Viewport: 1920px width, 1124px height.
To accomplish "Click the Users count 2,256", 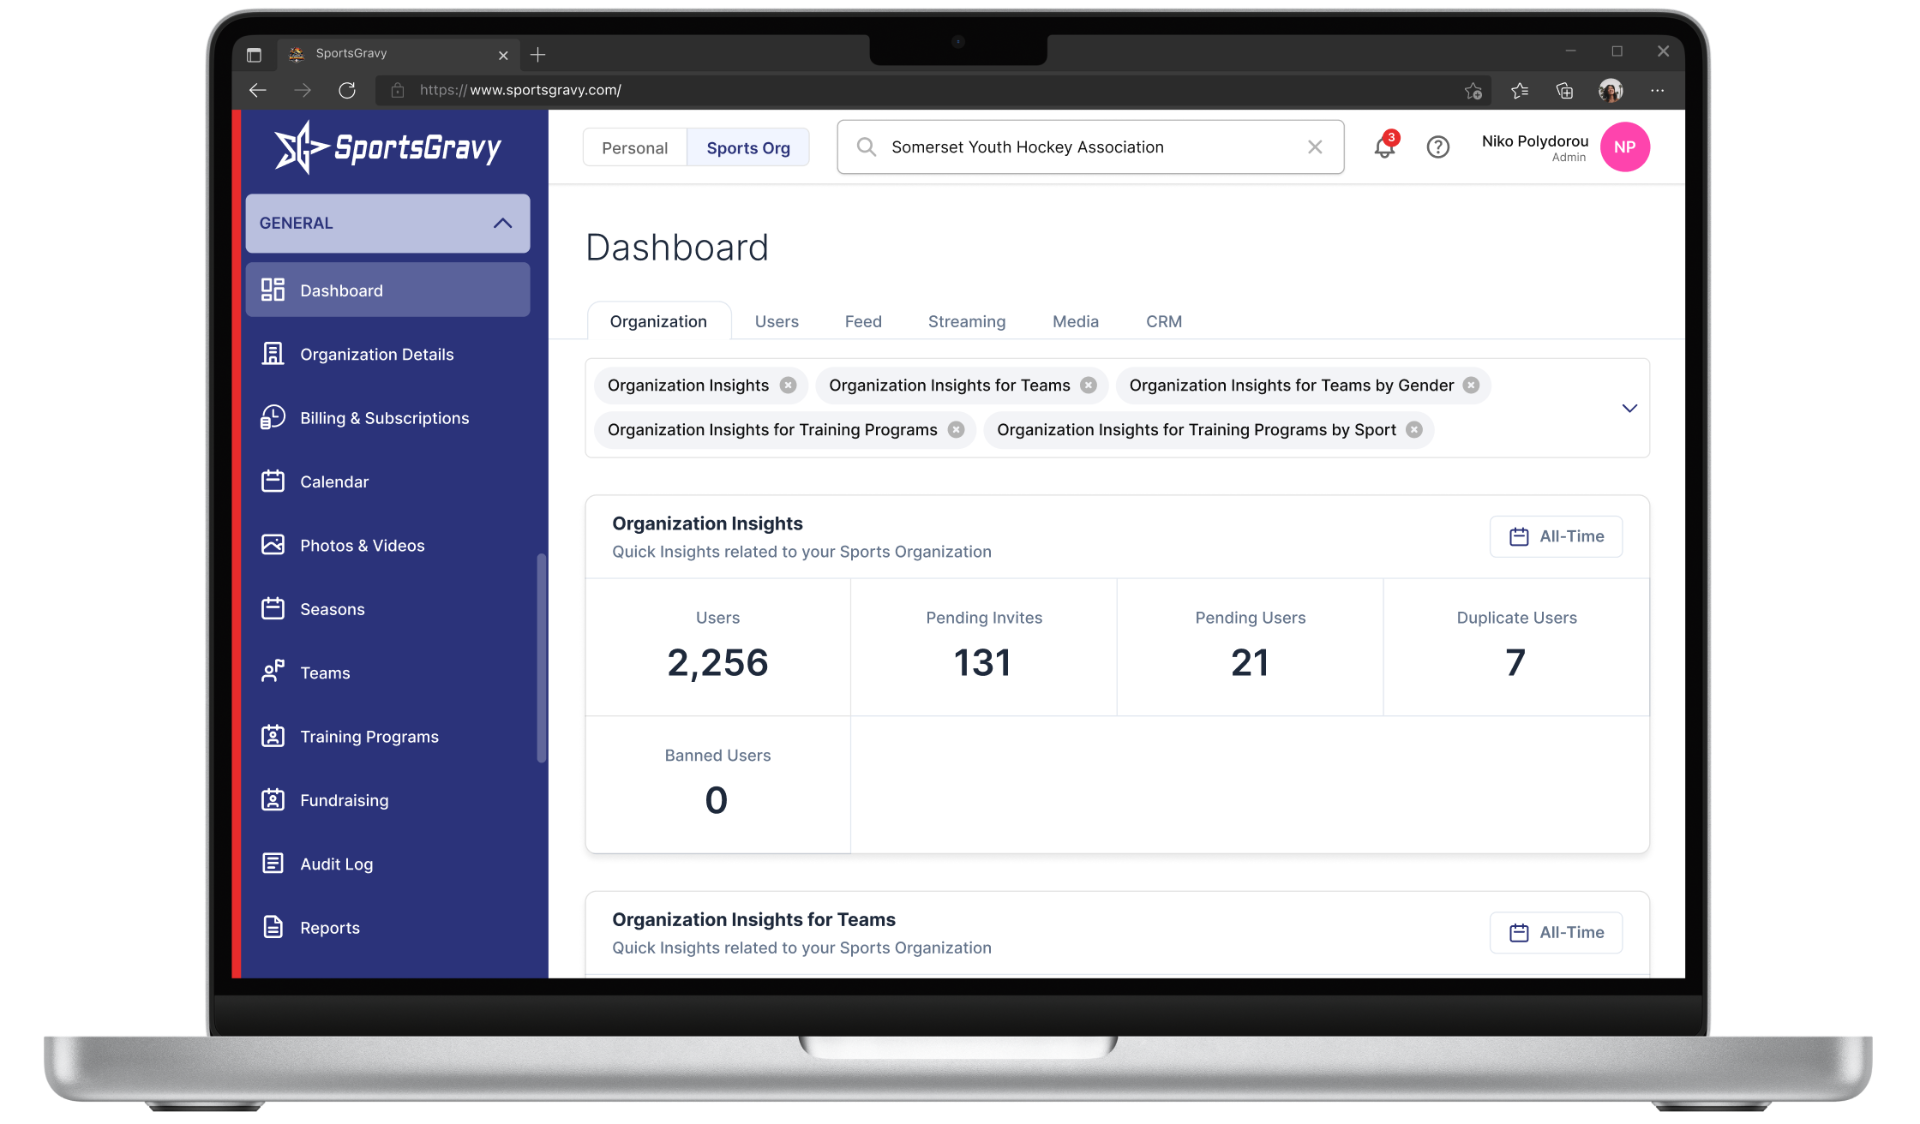I will pos(717,662).
